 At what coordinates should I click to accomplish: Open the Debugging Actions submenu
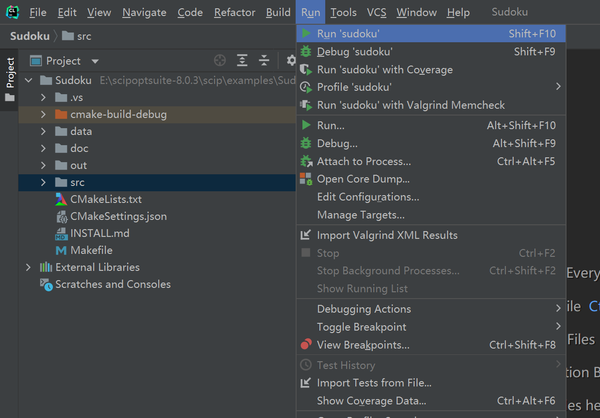(364, 309)
